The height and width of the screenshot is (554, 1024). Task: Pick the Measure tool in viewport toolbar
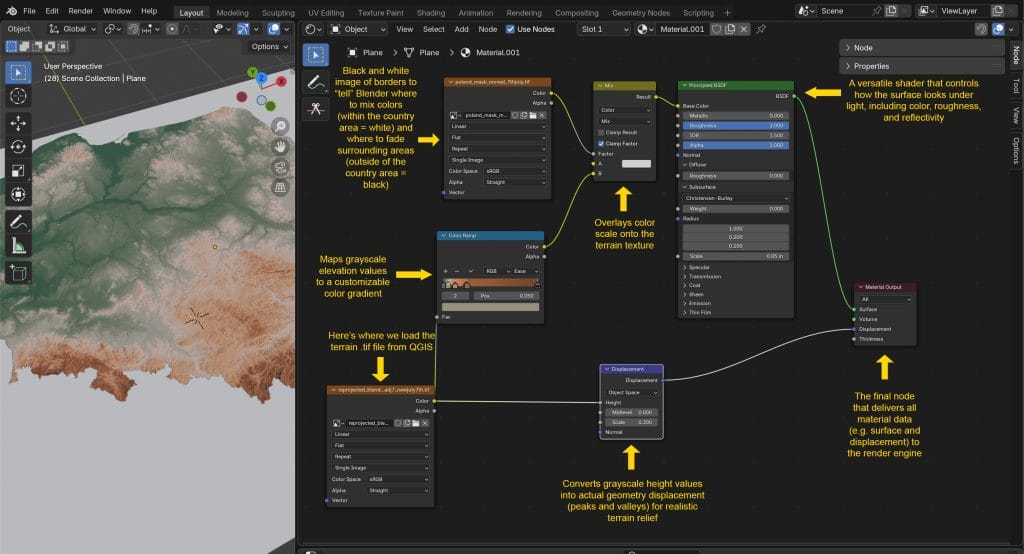point(18,245)
